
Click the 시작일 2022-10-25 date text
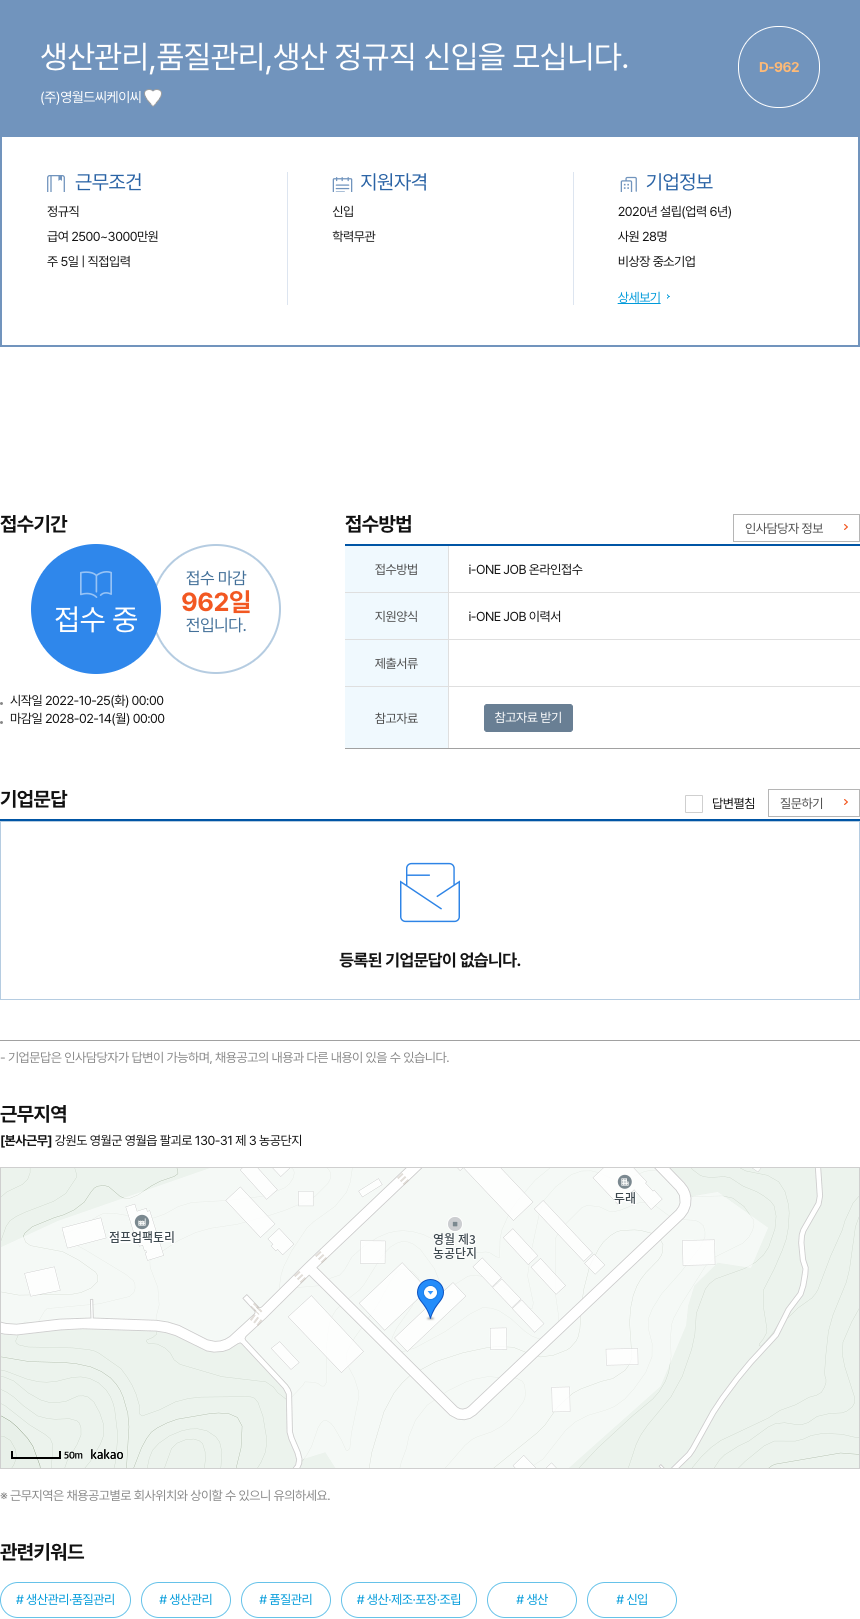[87, 700]
